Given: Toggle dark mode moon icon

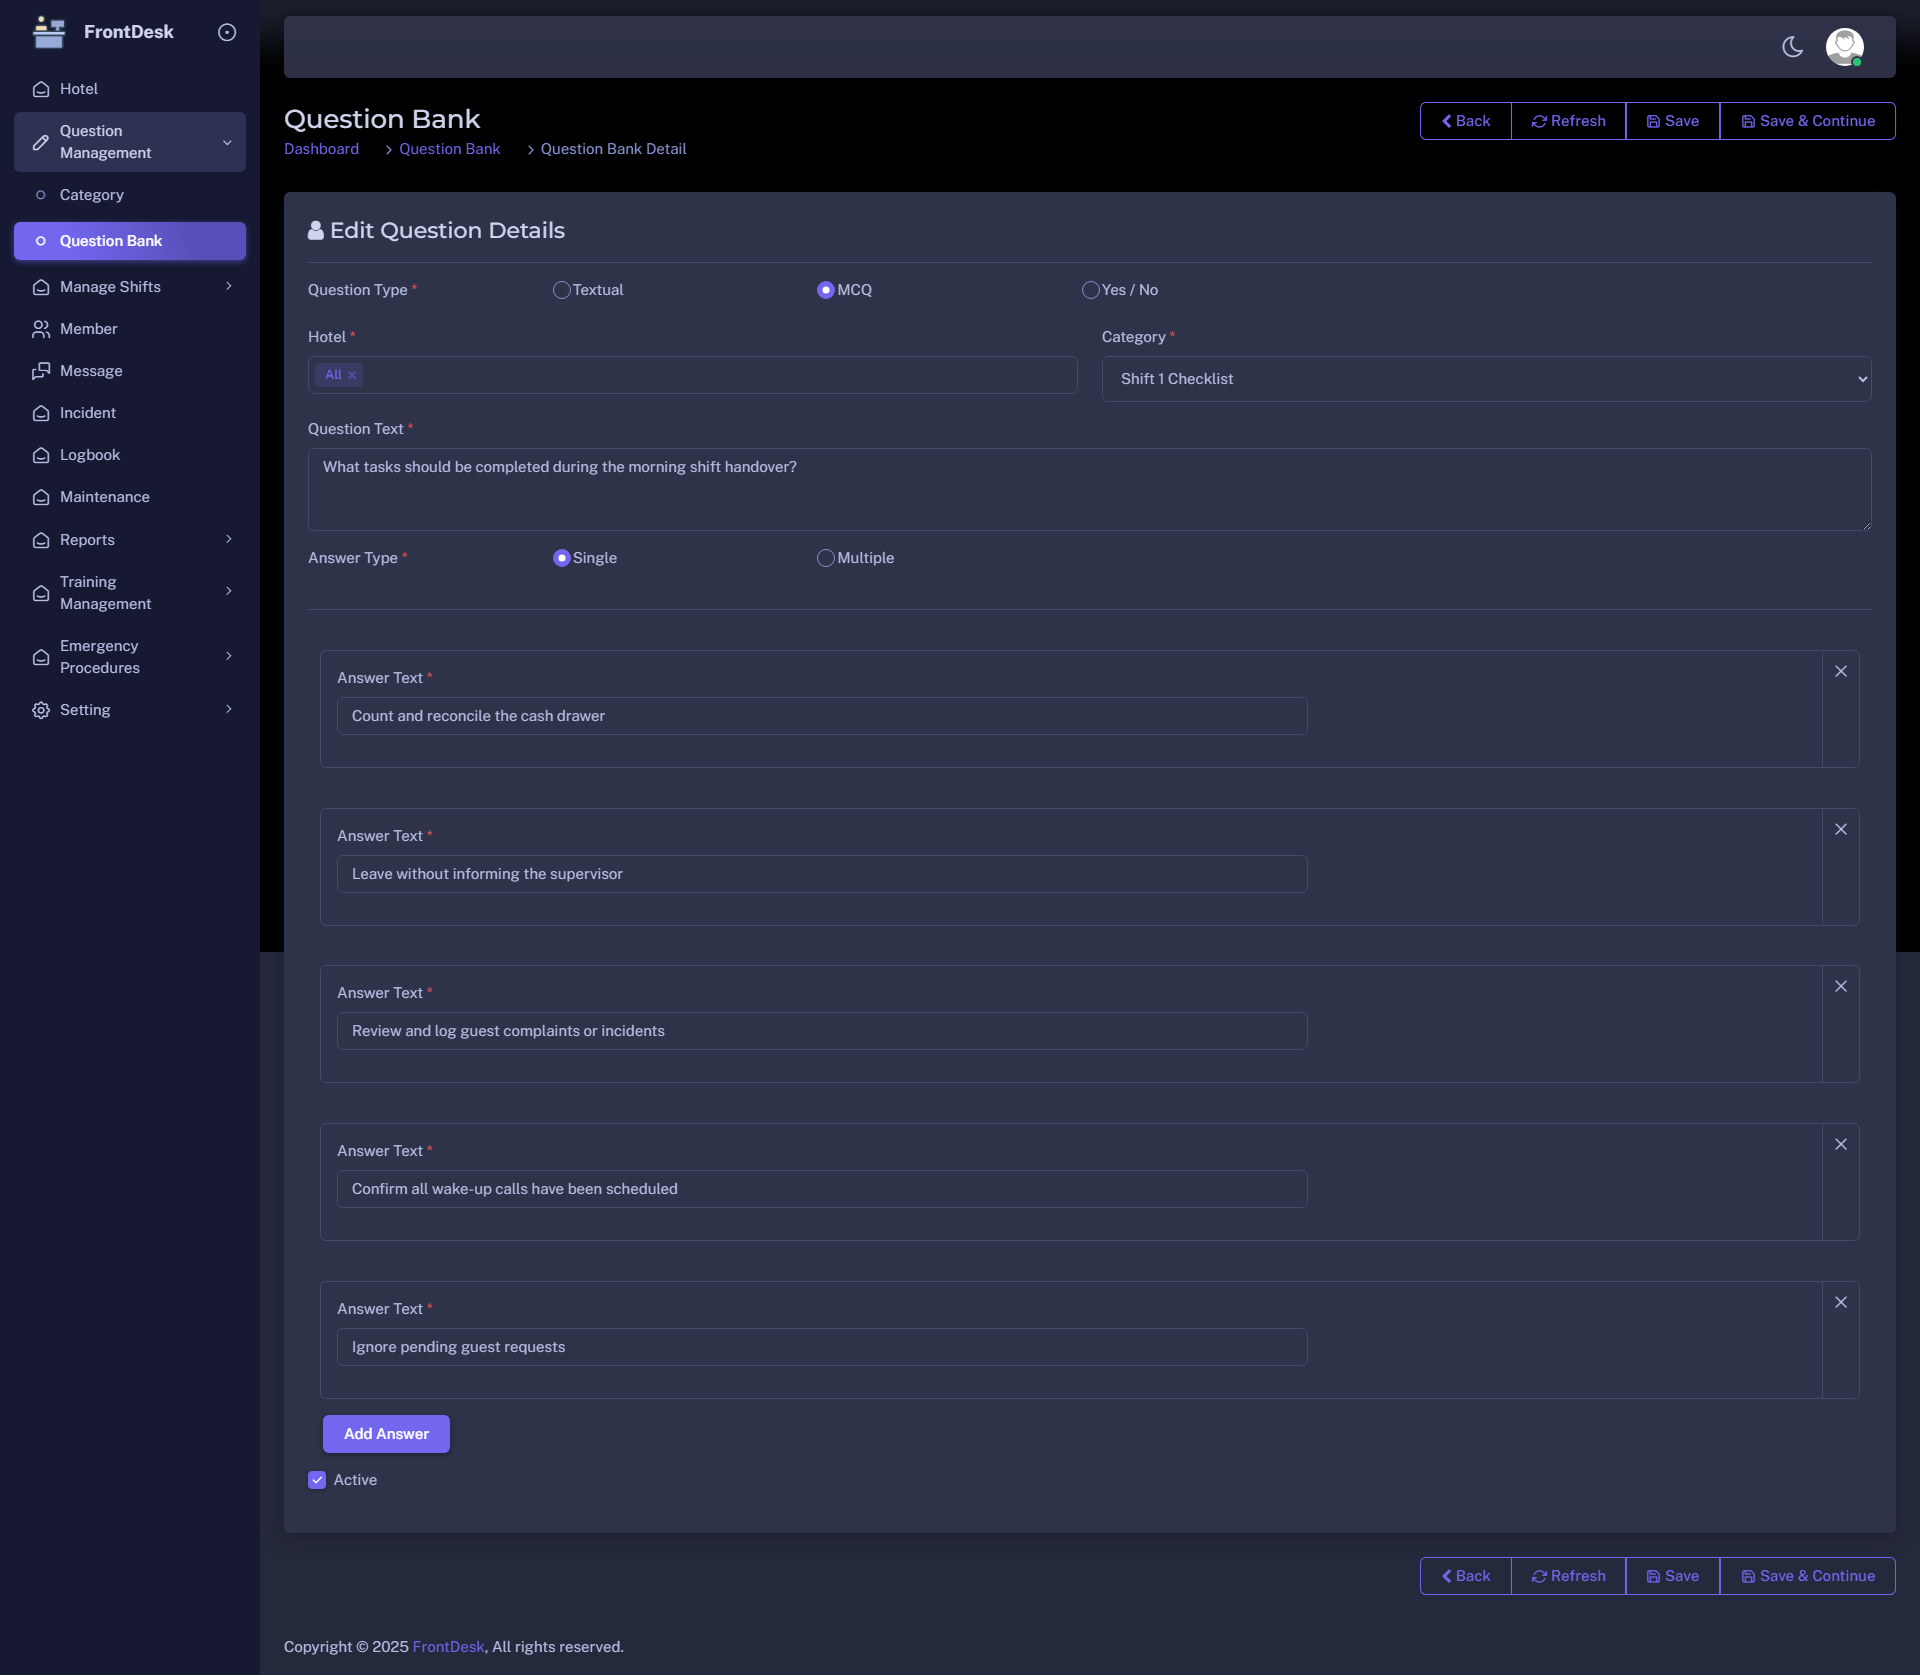Looking at the screenshot, I should click(x=1792, y=47).
